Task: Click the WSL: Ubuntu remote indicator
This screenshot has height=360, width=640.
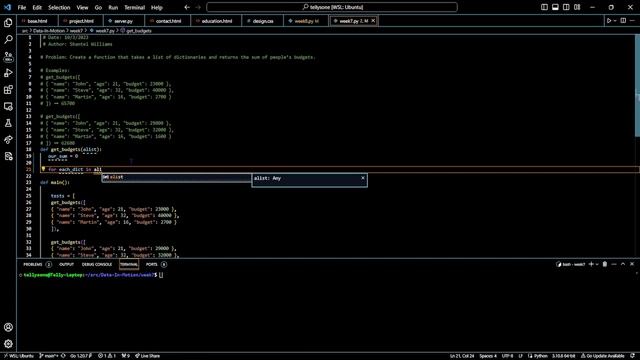Action: 18,356
